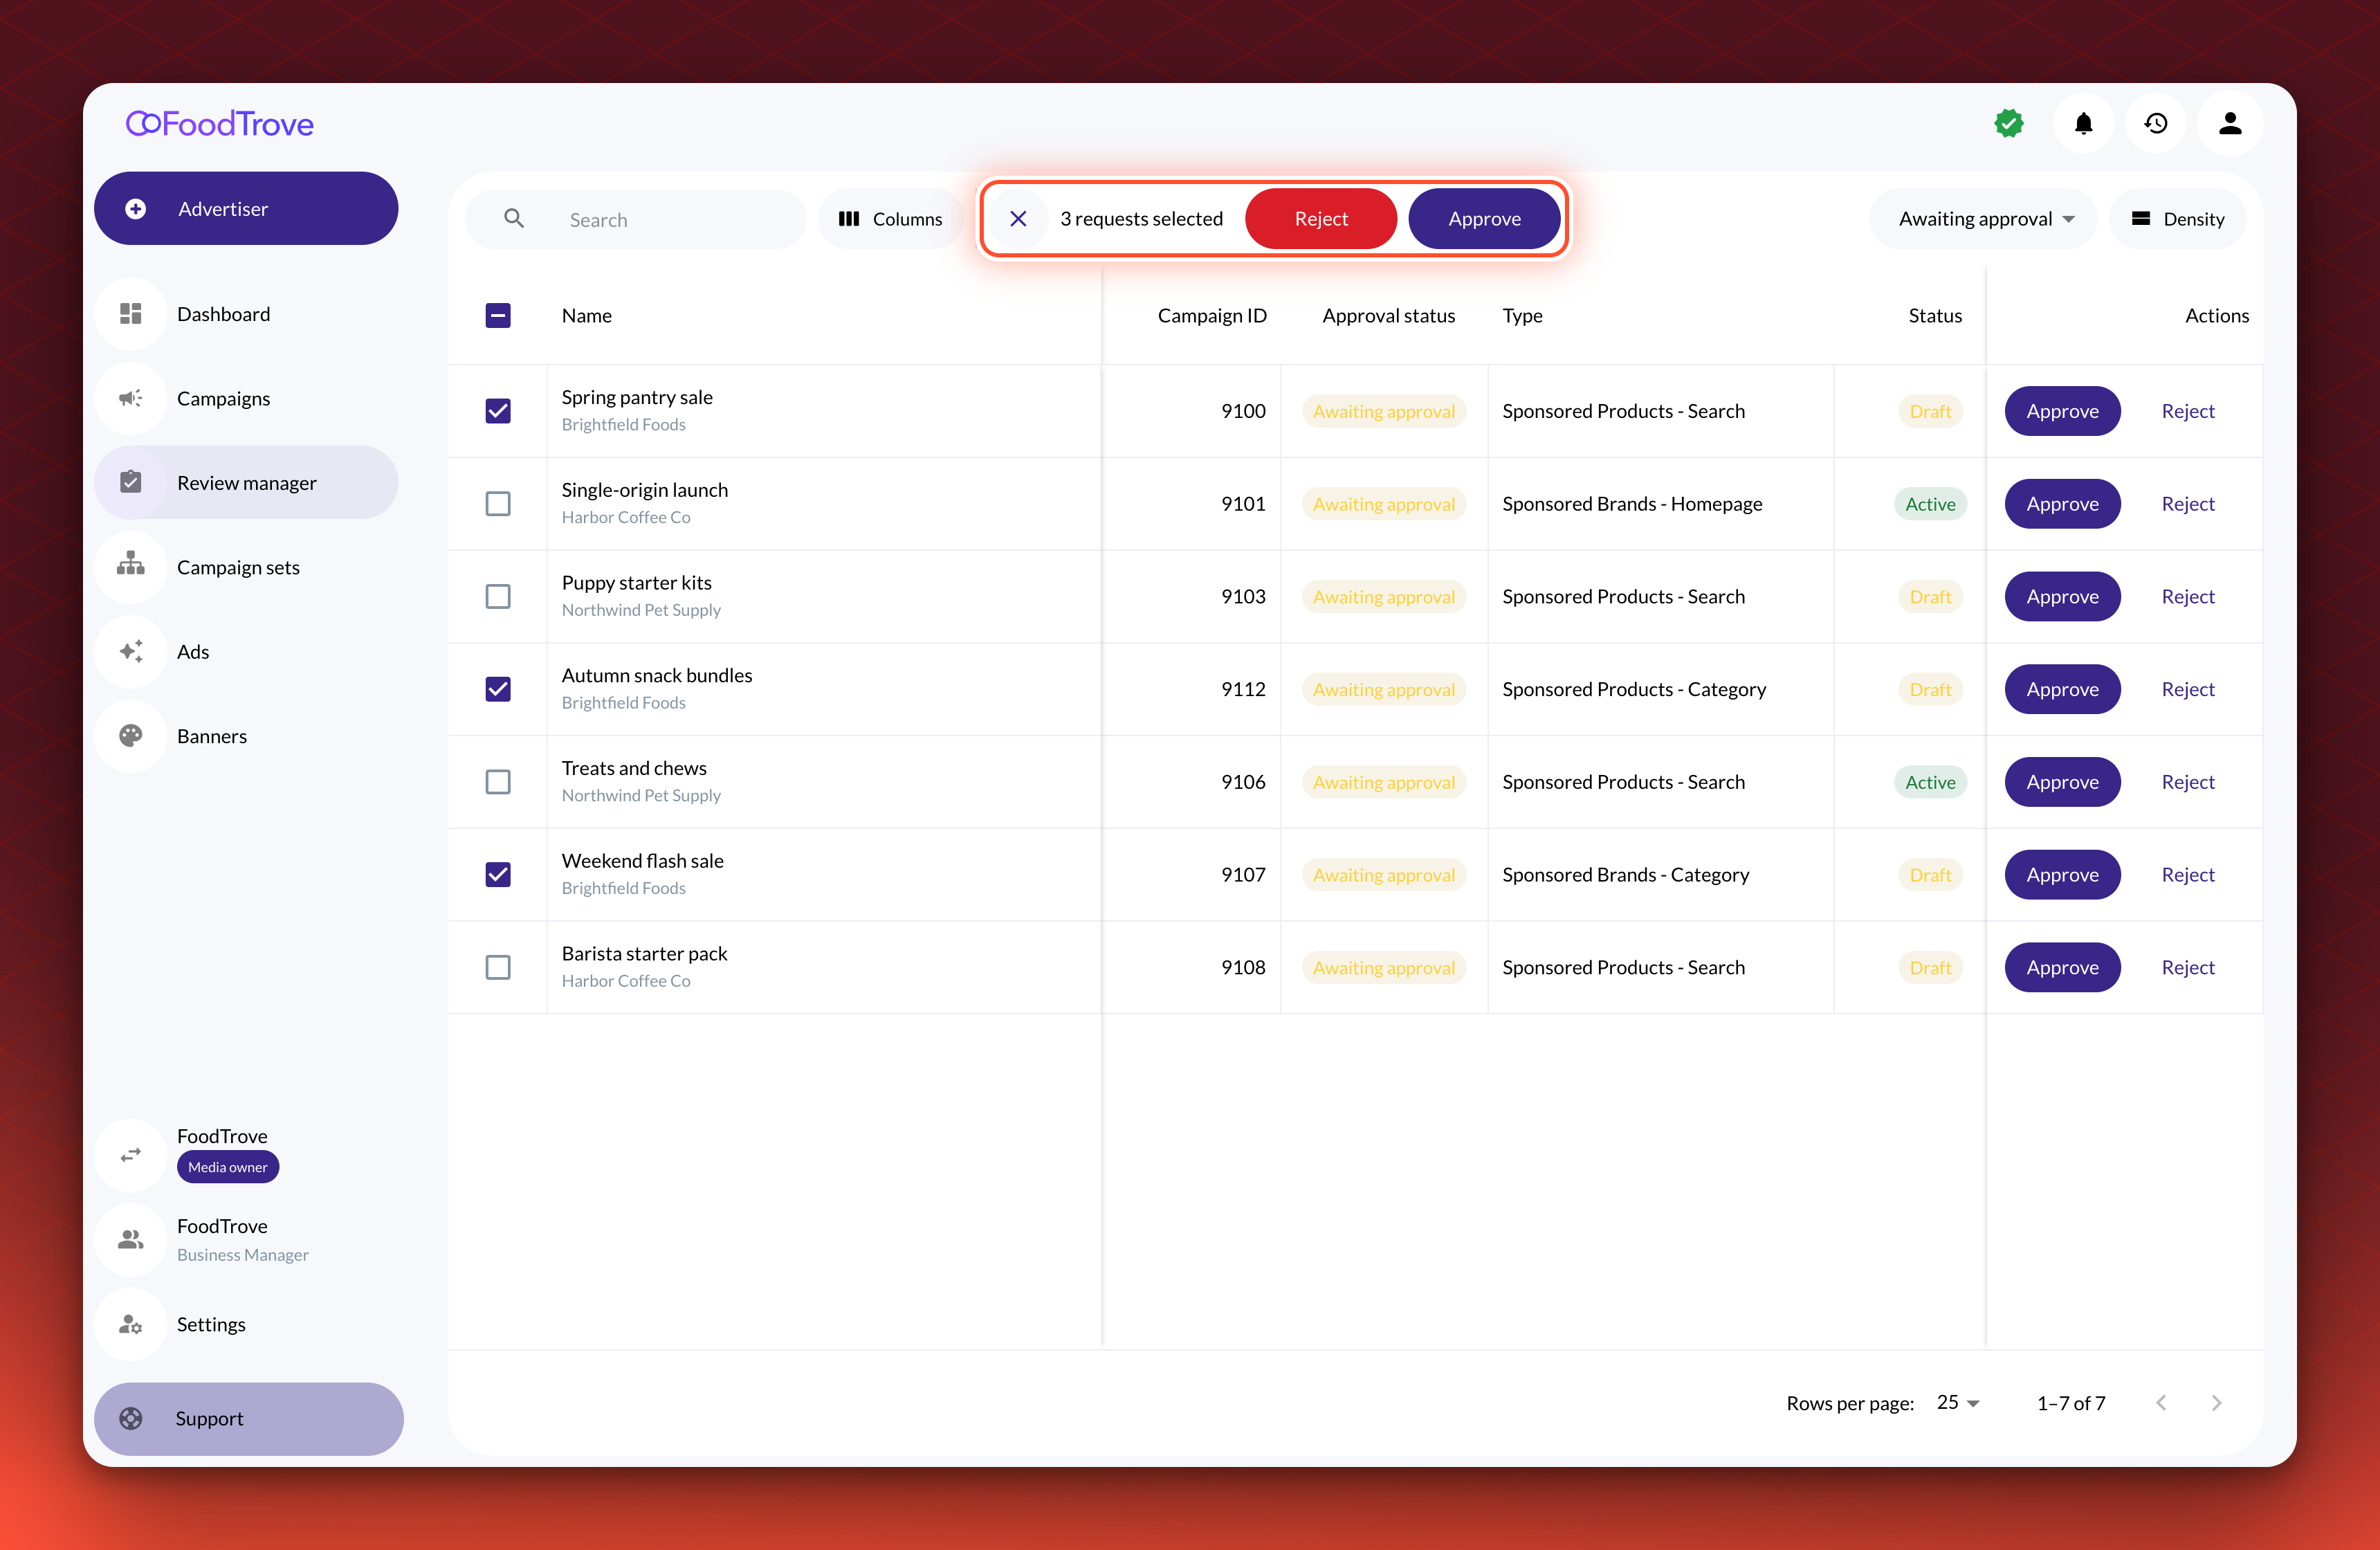The image size is (2380, 1550).
Task: Bulk Approve the selected requests
Action: [1484, 218]
